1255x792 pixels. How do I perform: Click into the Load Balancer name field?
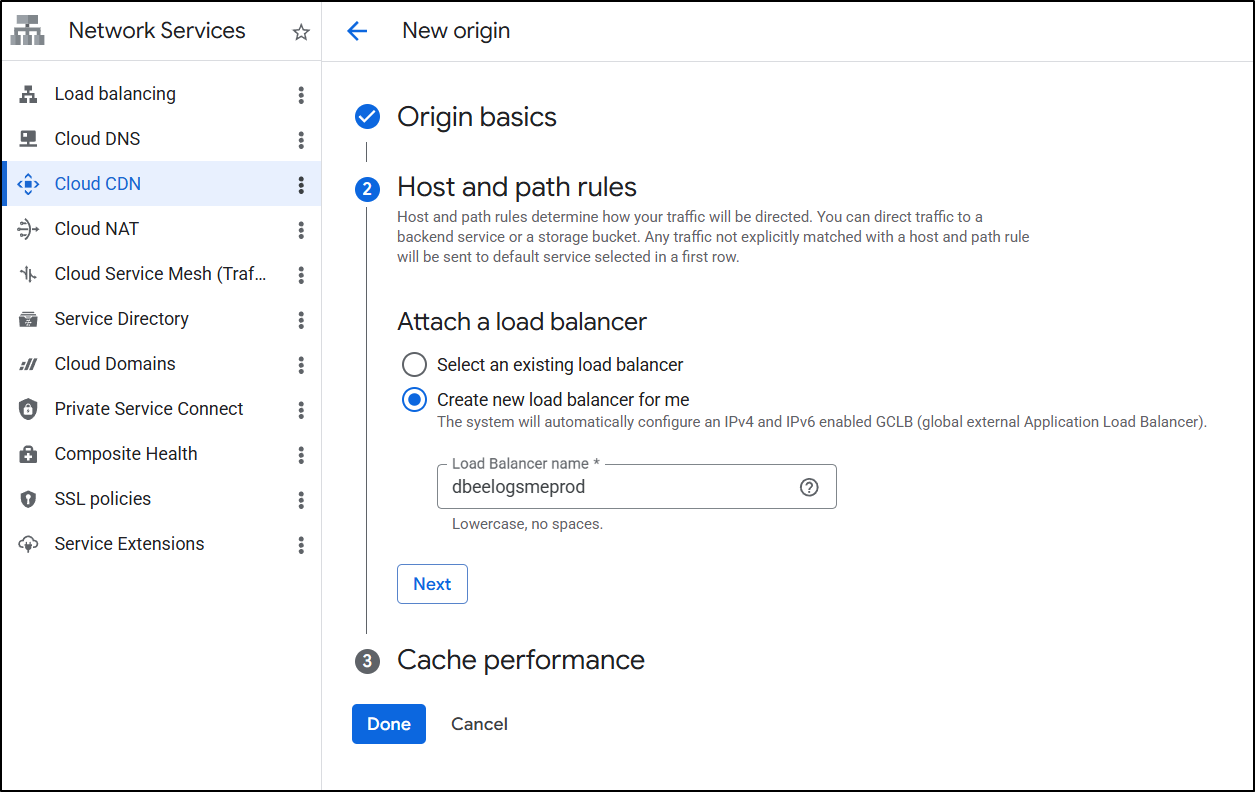point(615,487)
